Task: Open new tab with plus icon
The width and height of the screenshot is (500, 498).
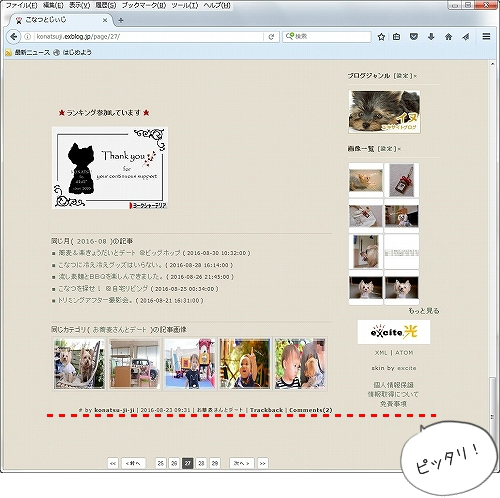Action: point(121,20)
